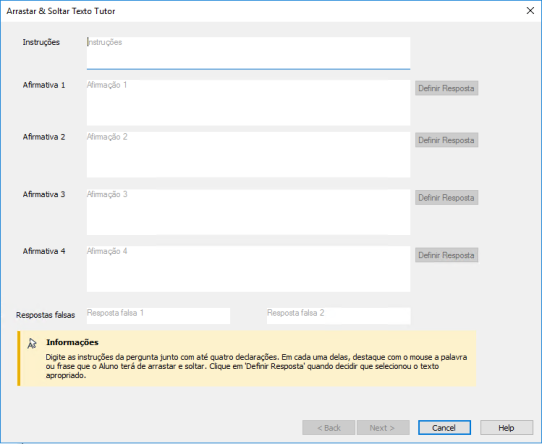Click the Instruções text field
542x444 pixels.
[x=248, y=53]
